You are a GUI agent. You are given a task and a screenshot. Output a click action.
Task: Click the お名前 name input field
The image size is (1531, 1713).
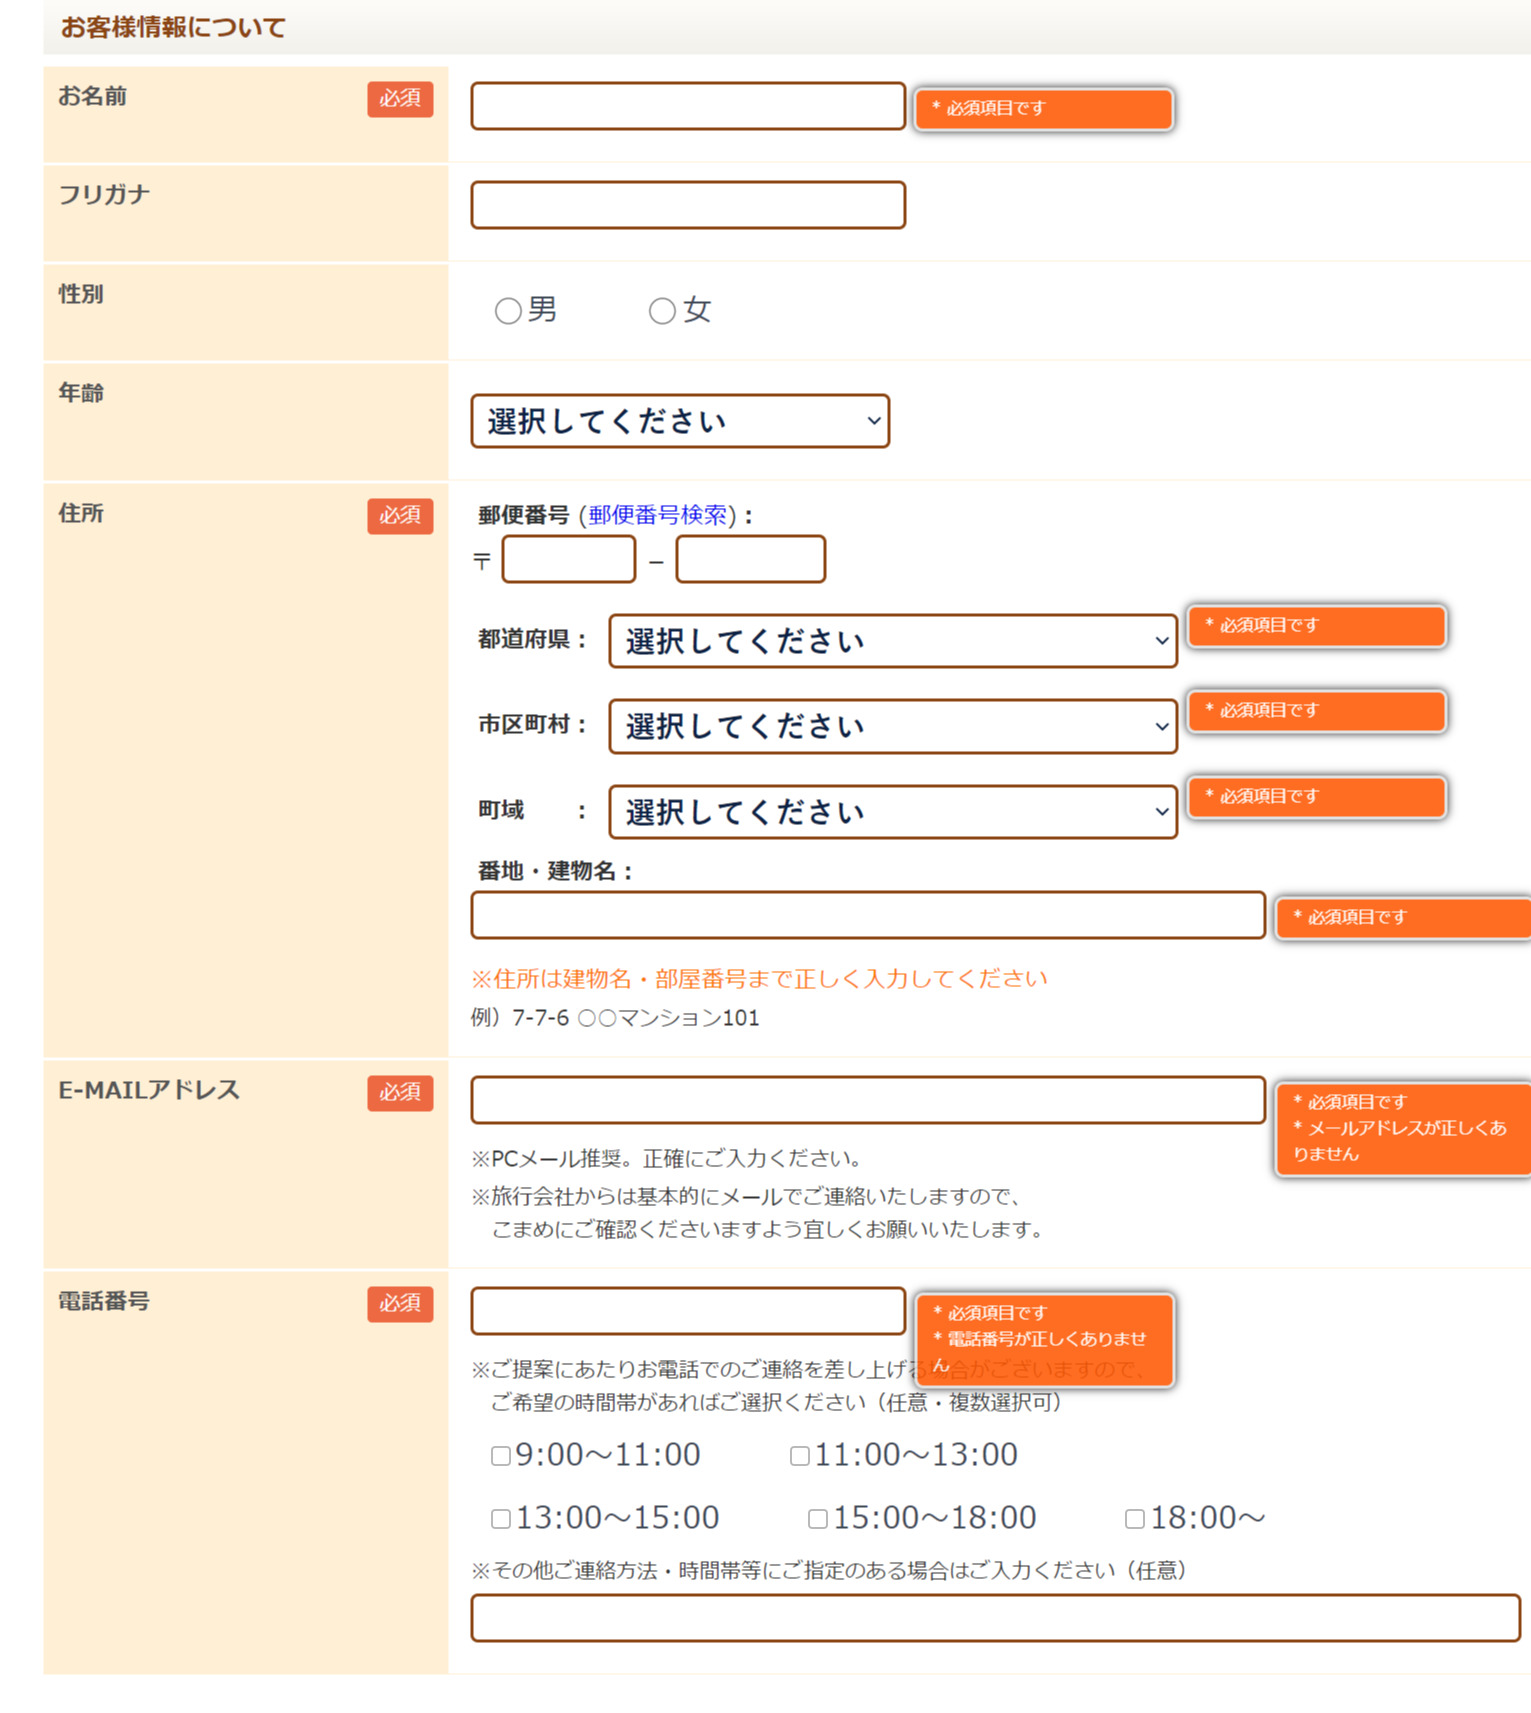click(x=688, y=106)
